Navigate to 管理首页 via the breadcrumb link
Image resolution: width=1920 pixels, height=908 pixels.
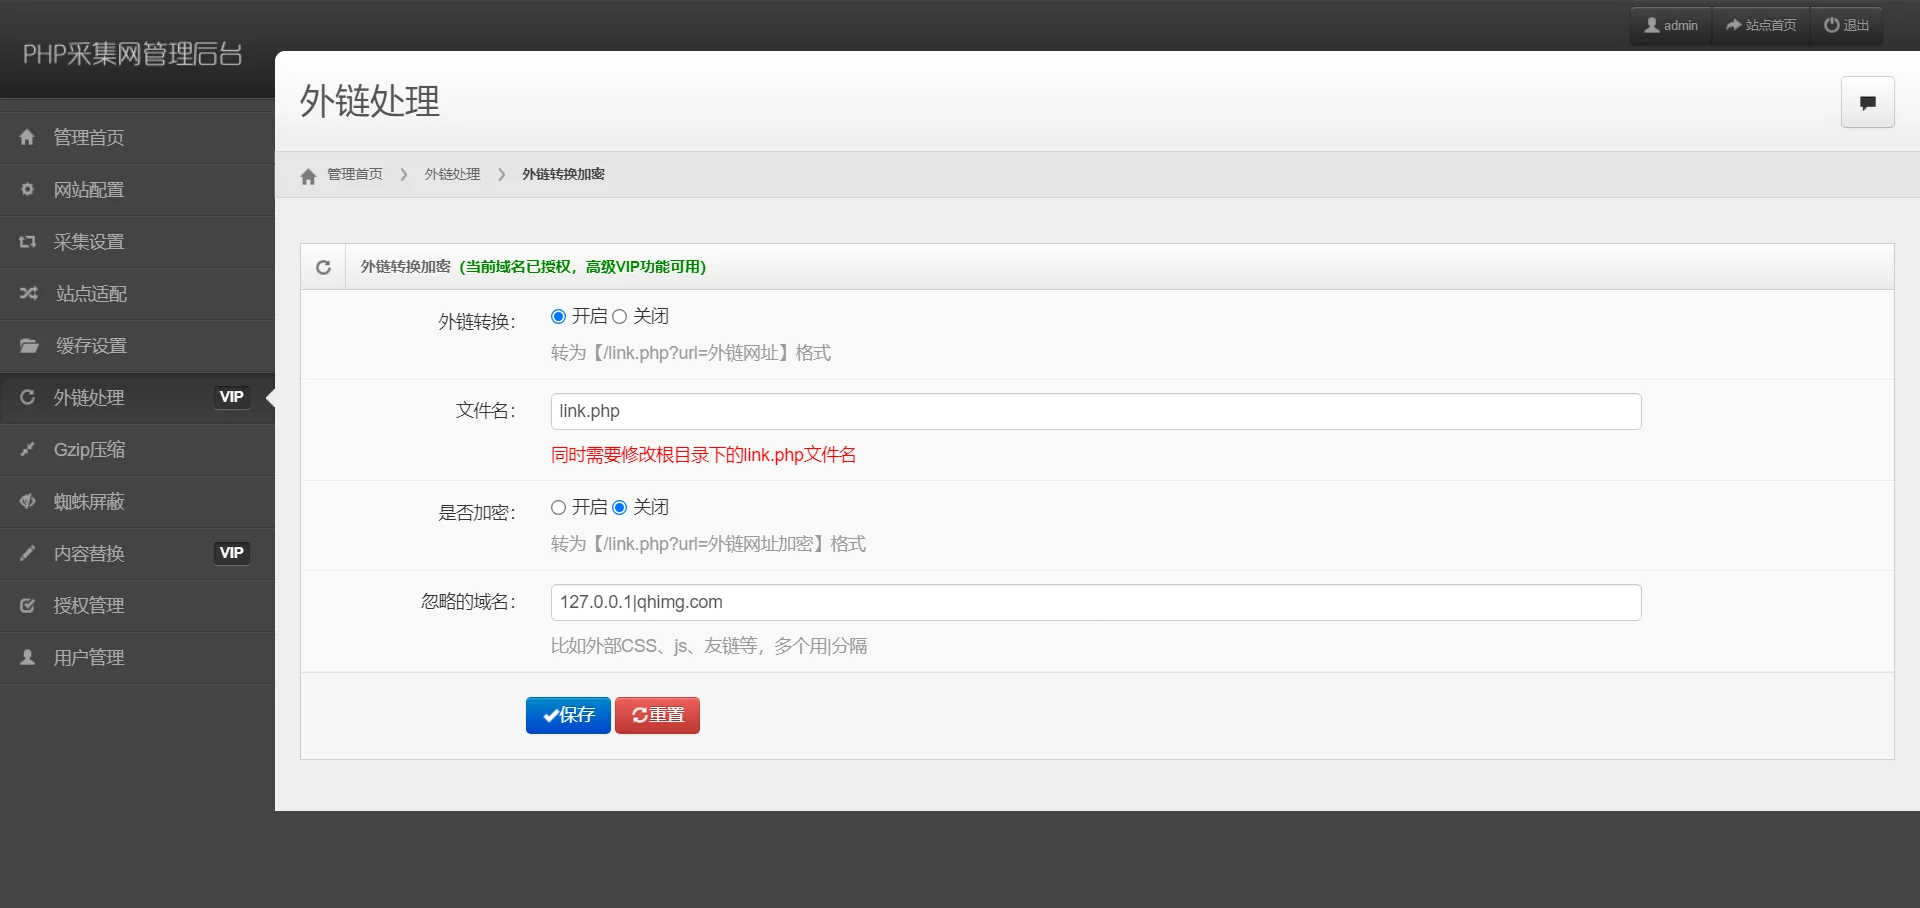[353, 174]
